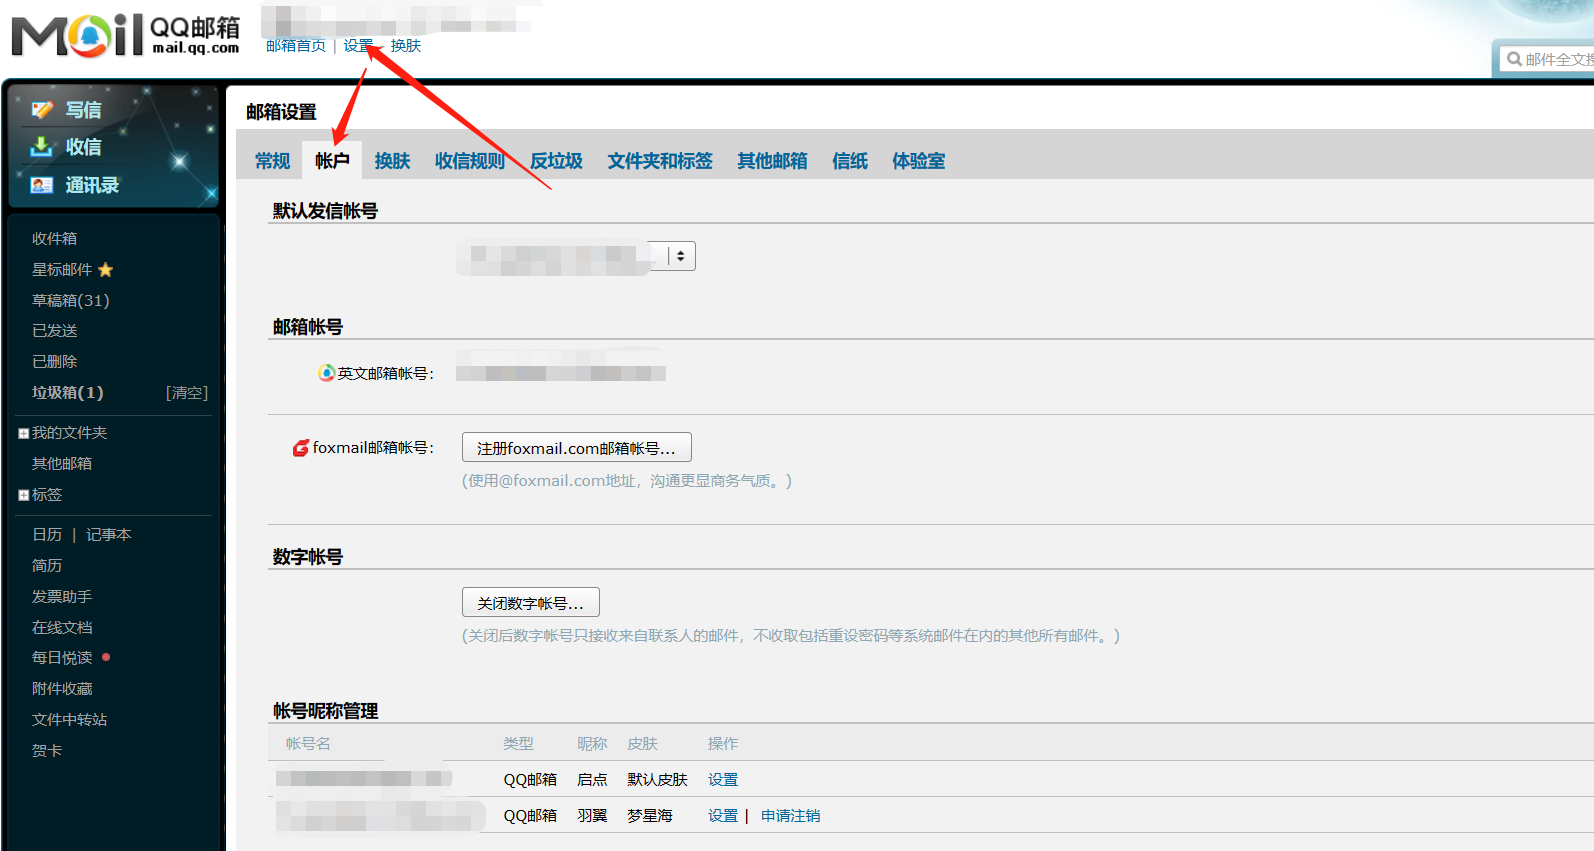This screenshot has height=851, width=1594.
Task: Click the 启点 nickname cell
Action: (592, 780)
